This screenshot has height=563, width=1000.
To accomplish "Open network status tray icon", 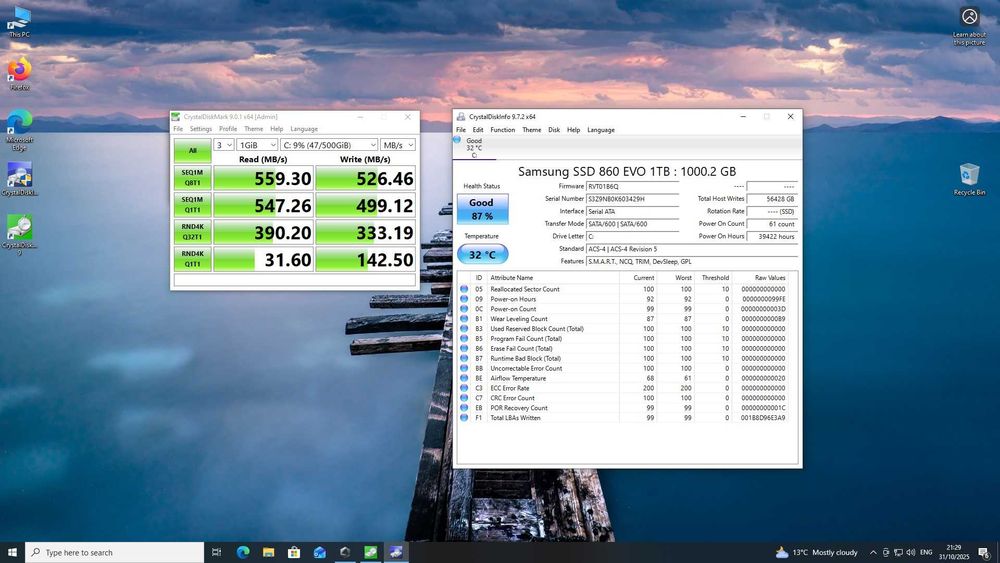I will [x=898, y=552].
